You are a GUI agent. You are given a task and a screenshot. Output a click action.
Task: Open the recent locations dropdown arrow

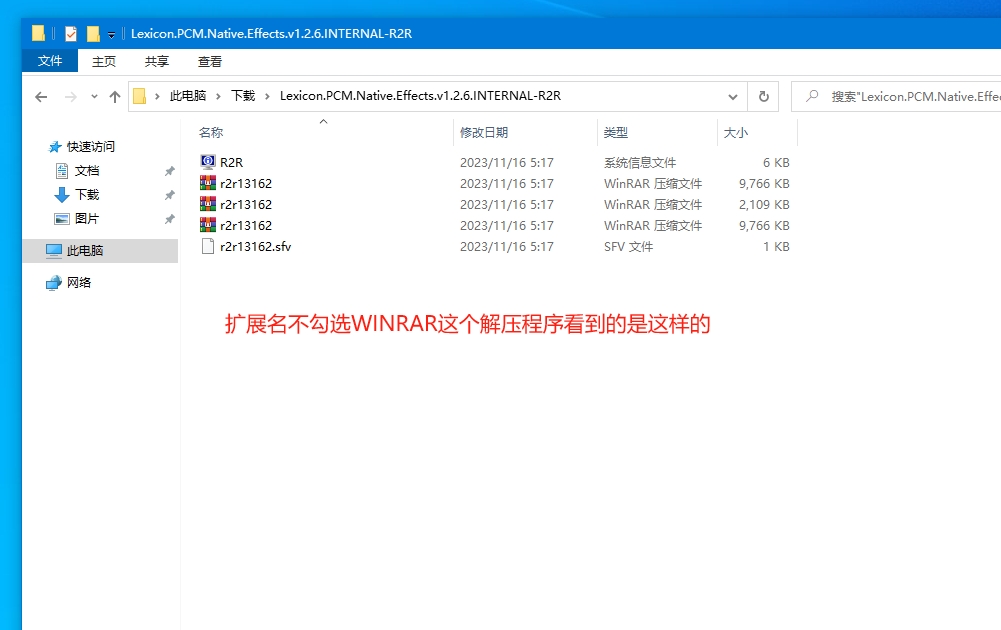(x=94, y=96)
